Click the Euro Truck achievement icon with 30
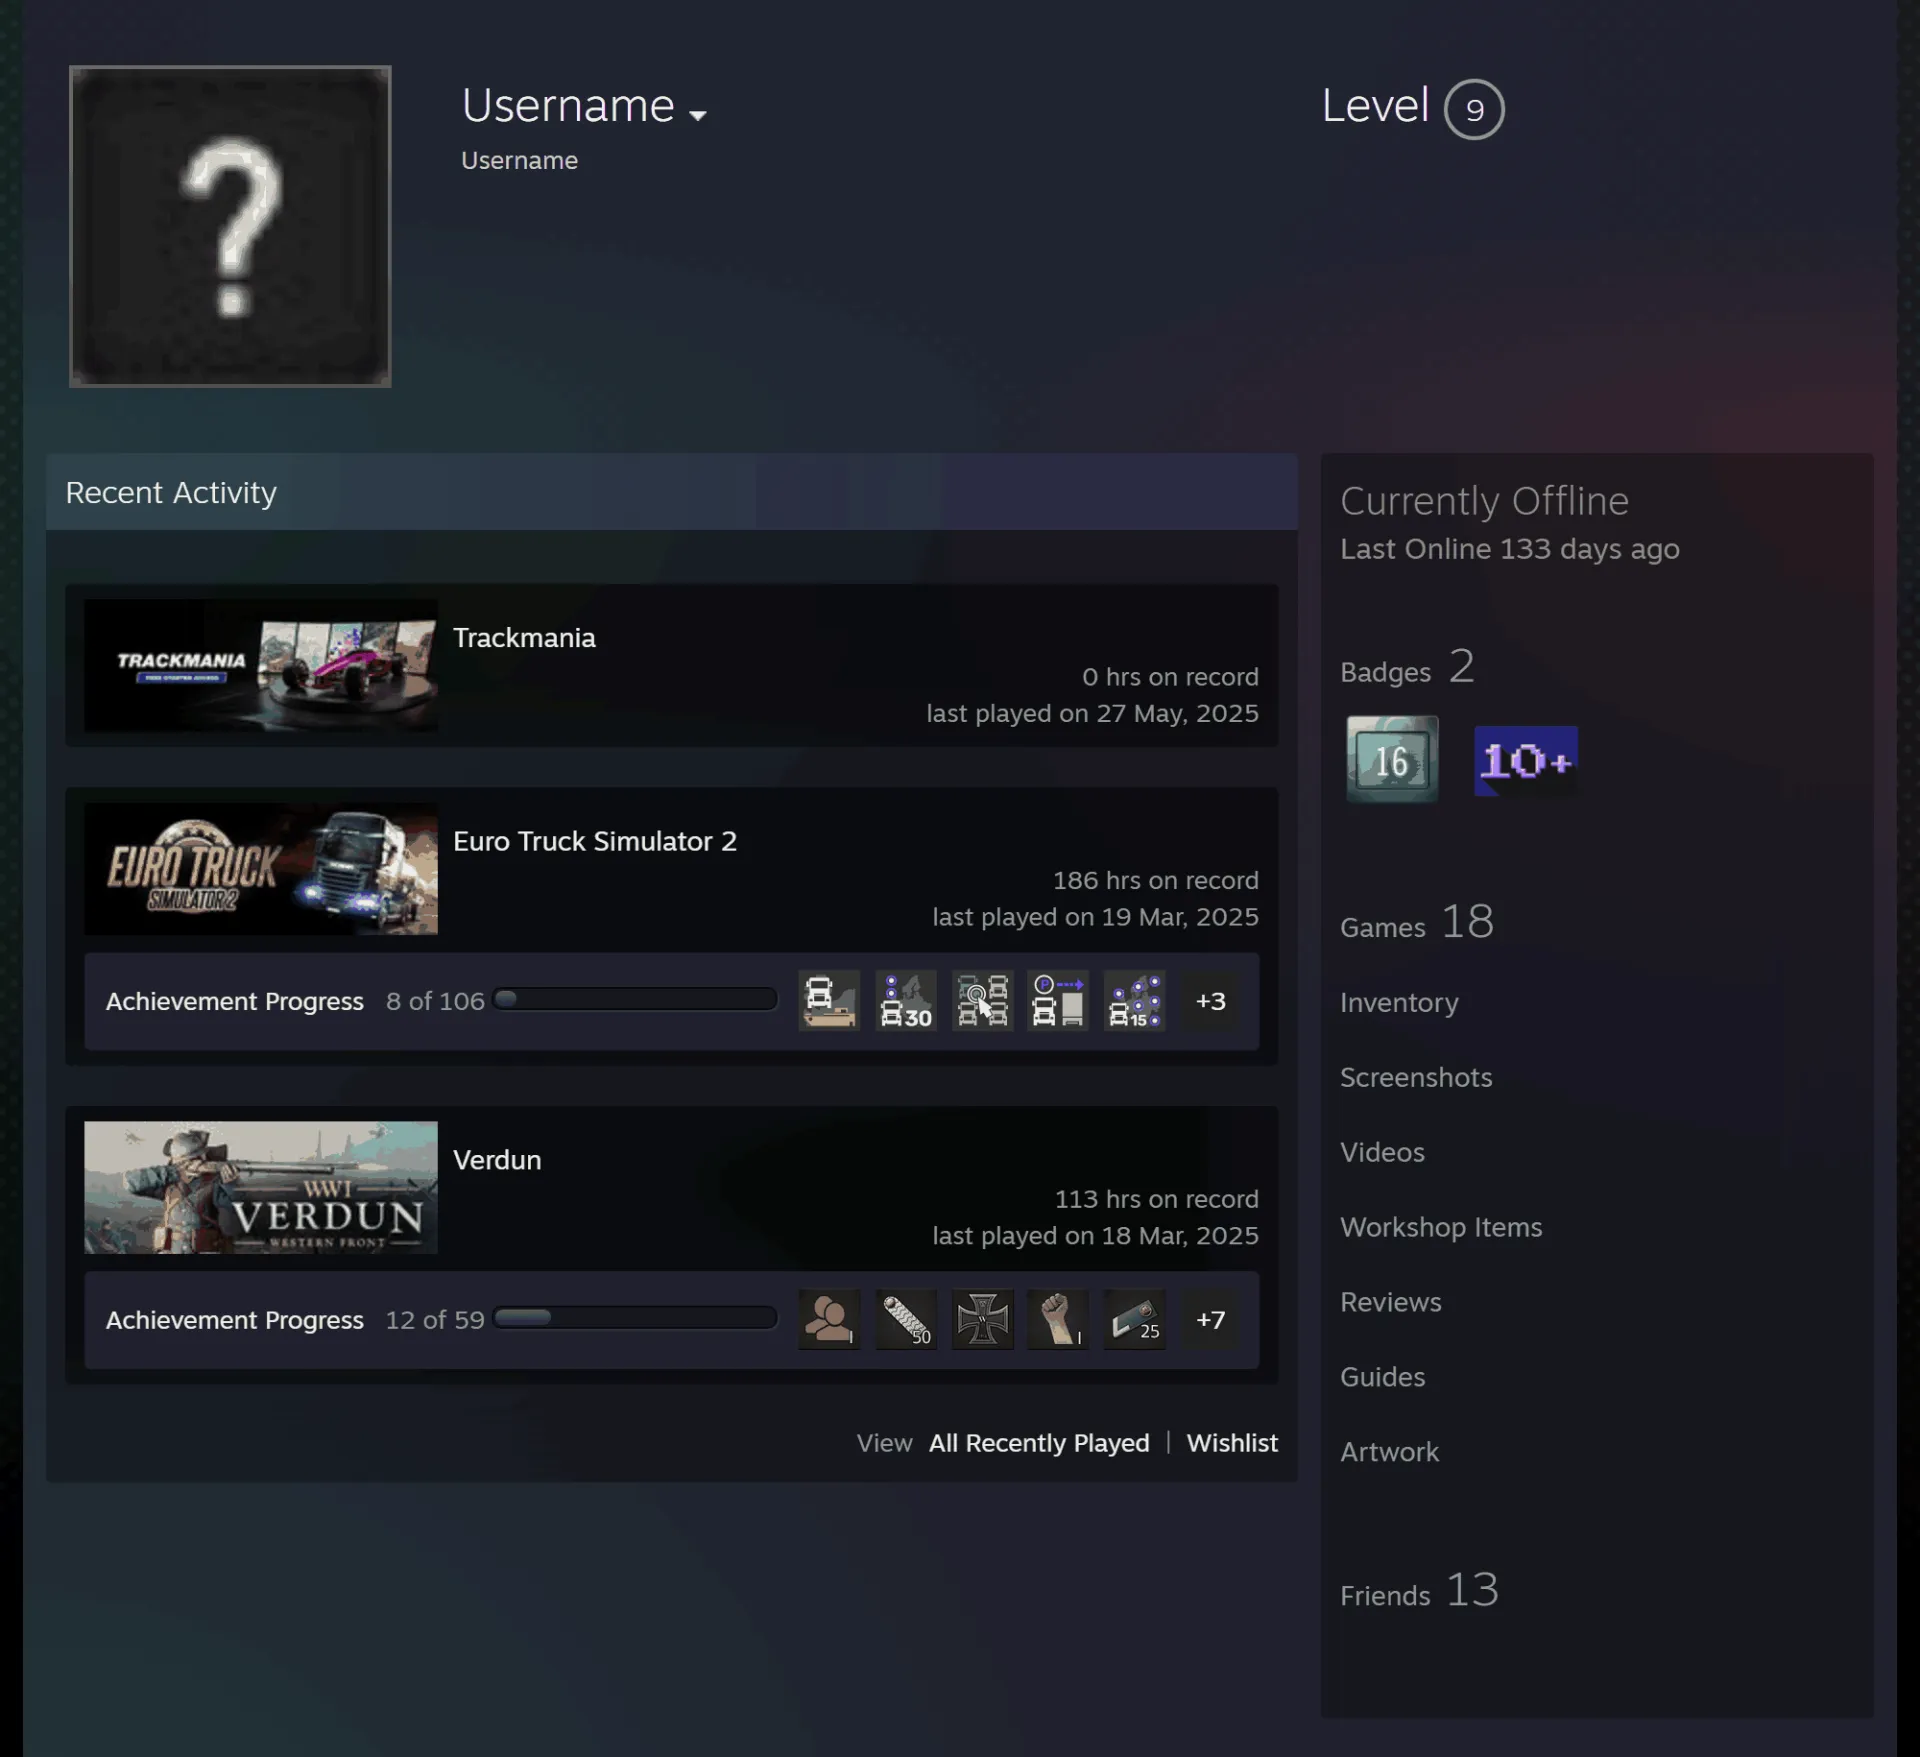This screenshot has width=1920, height=1757. point(906,1001)
